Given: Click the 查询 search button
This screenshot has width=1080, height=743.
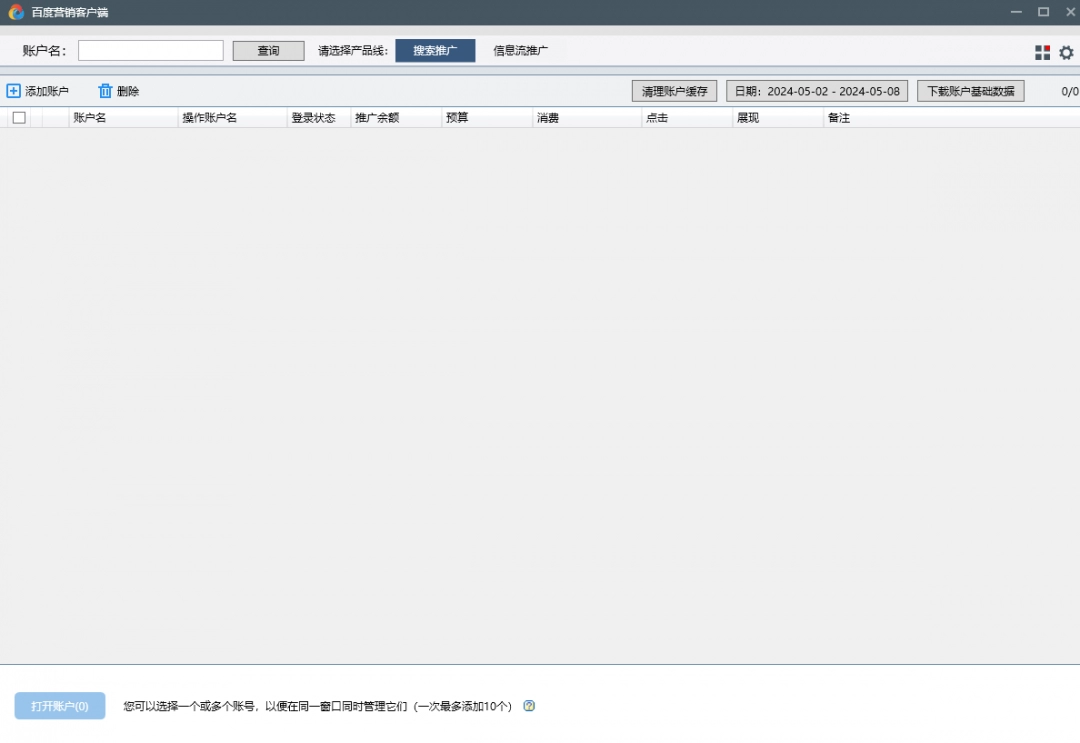Looking at the screenshot, I should click(x=268, y=50).
